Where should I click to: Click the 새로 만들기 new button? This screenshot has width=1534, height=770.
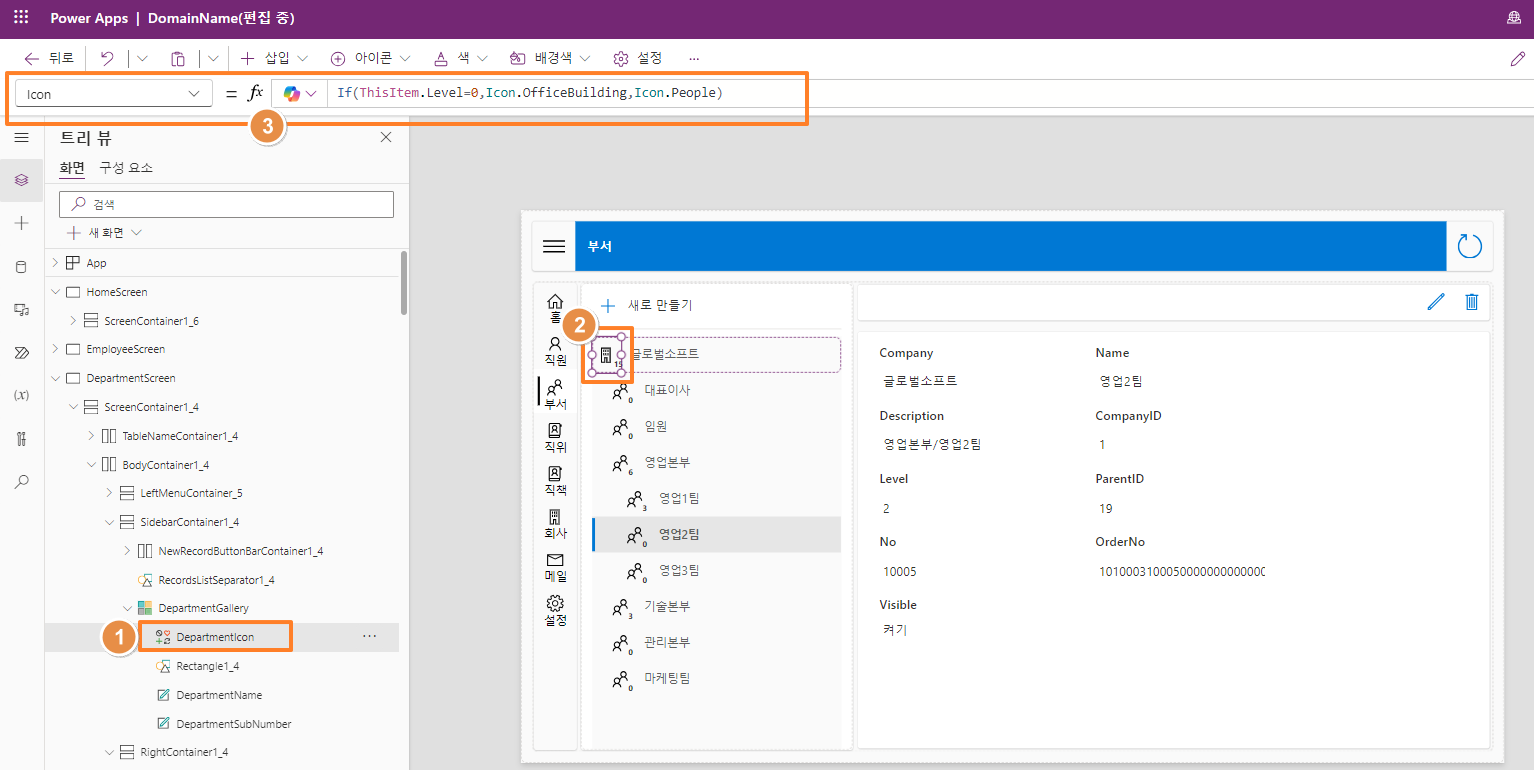pyautogui.click(x=645, y=305)
